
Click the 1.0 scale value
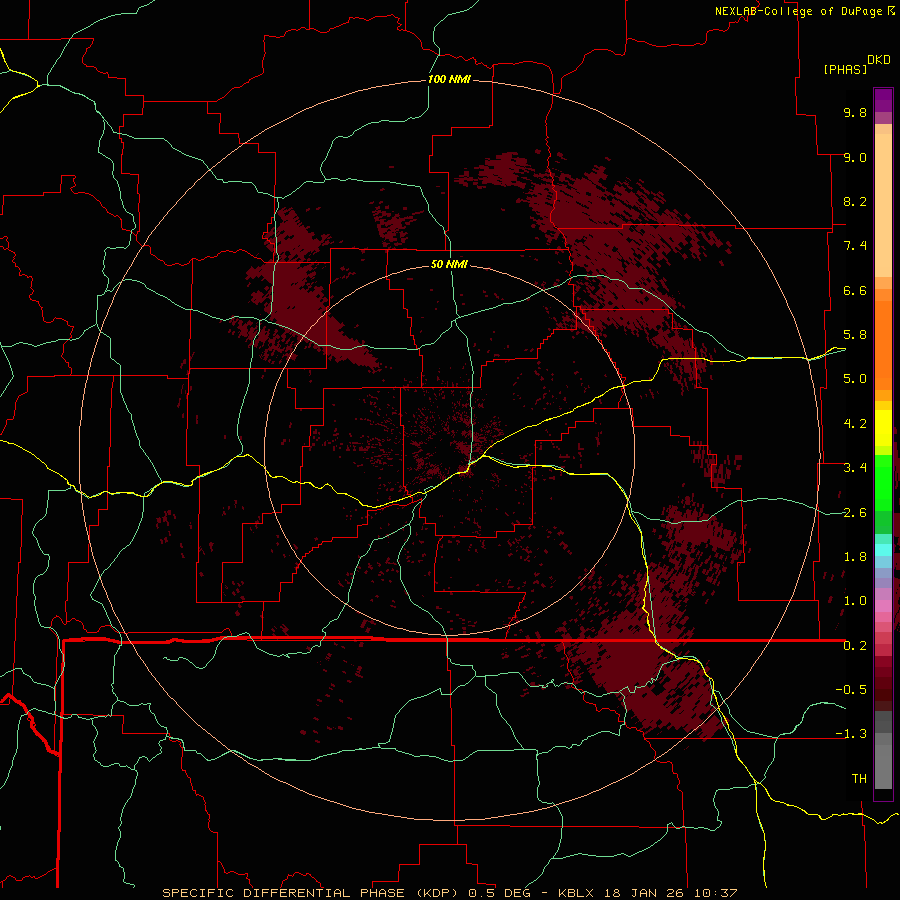(855, 601)
